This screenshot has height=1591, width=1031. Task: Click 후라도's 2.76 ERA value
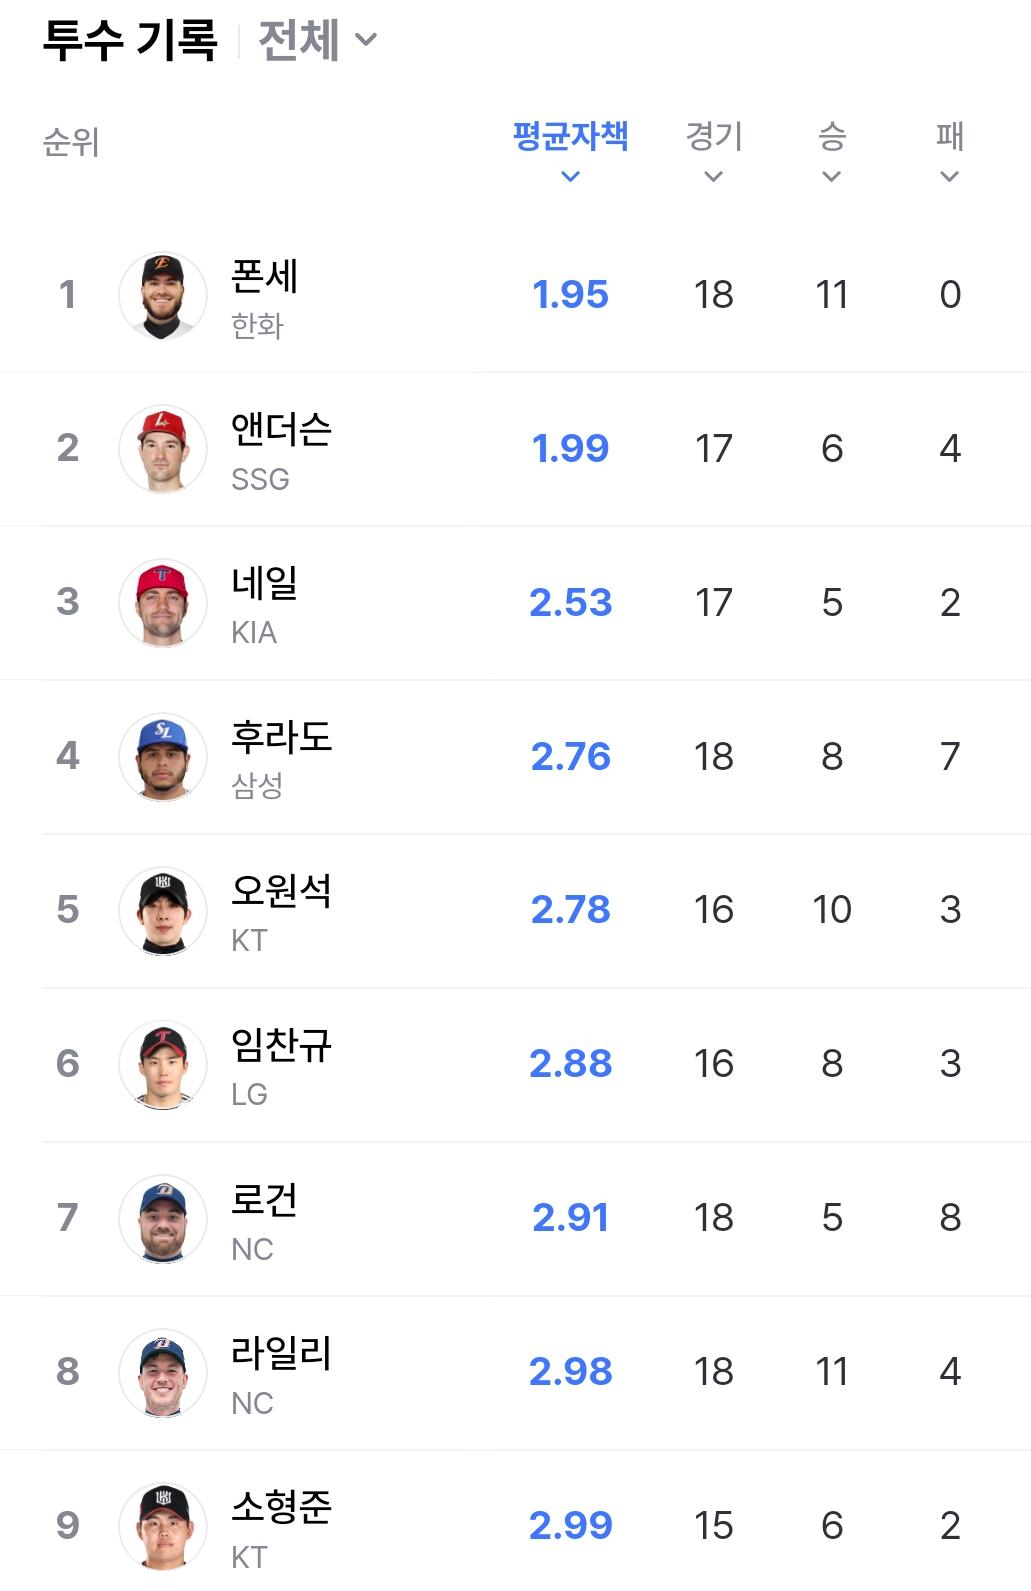click(570, 757)
